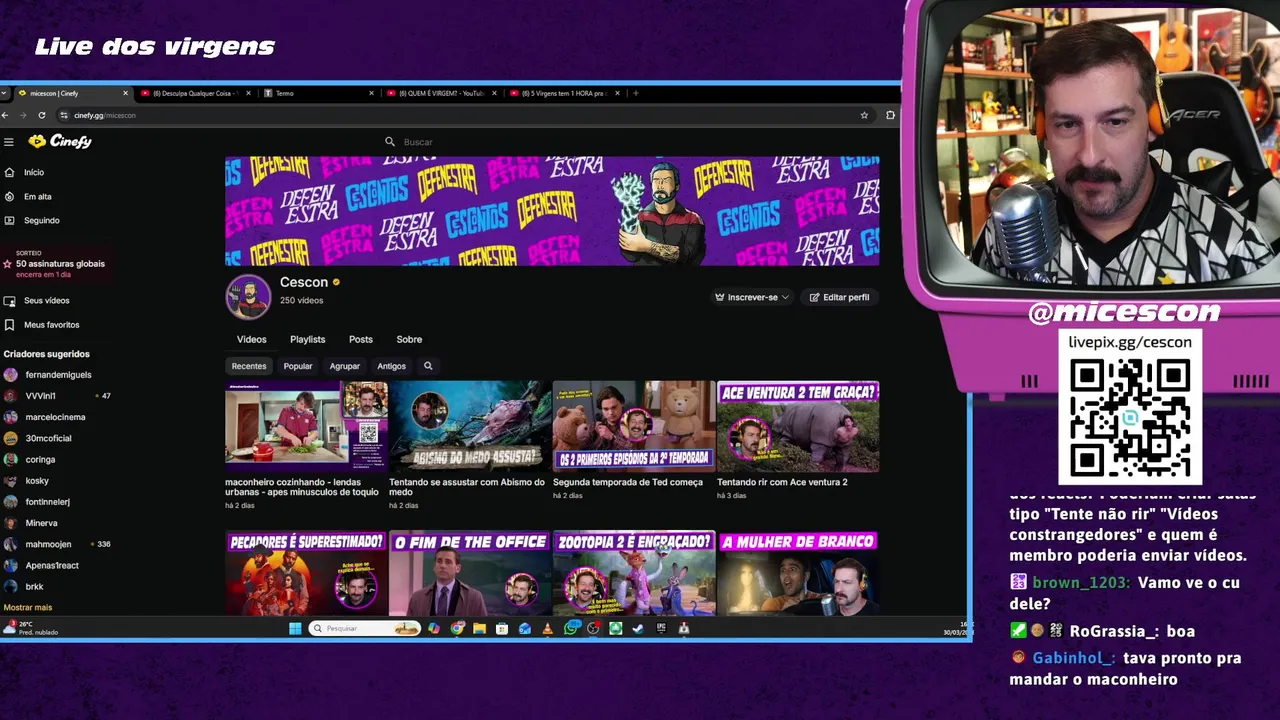Click the browser back arrow

5,115
